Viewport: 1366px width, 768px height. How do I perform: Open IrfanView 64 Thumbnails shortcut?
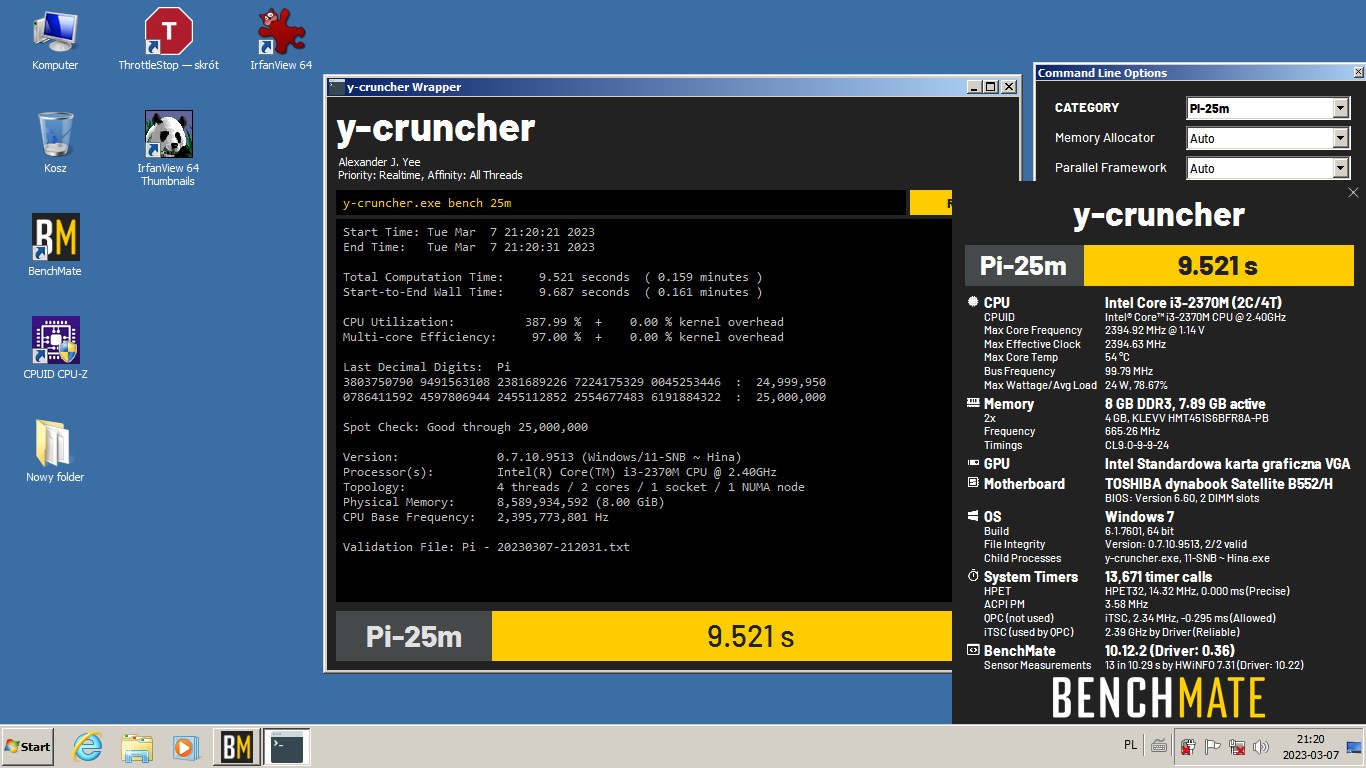tap(168, 148)
